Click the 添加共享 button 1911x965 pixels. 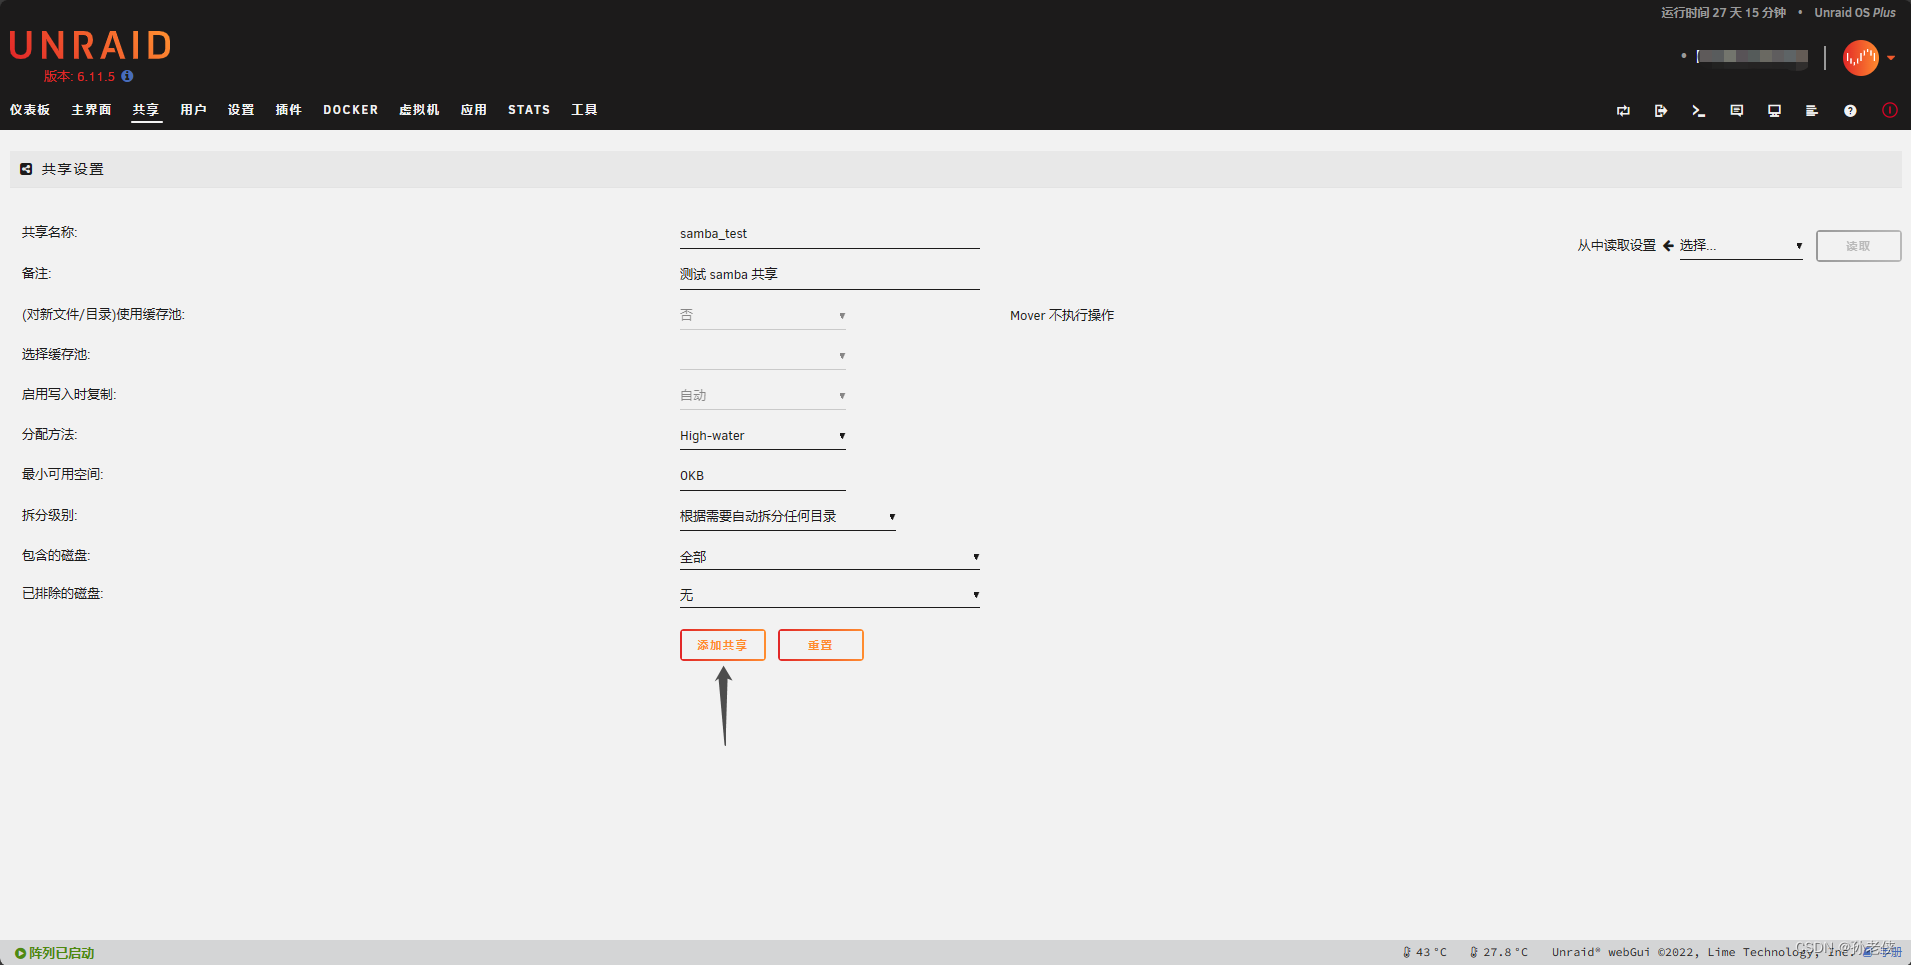[x=722, y=645]
